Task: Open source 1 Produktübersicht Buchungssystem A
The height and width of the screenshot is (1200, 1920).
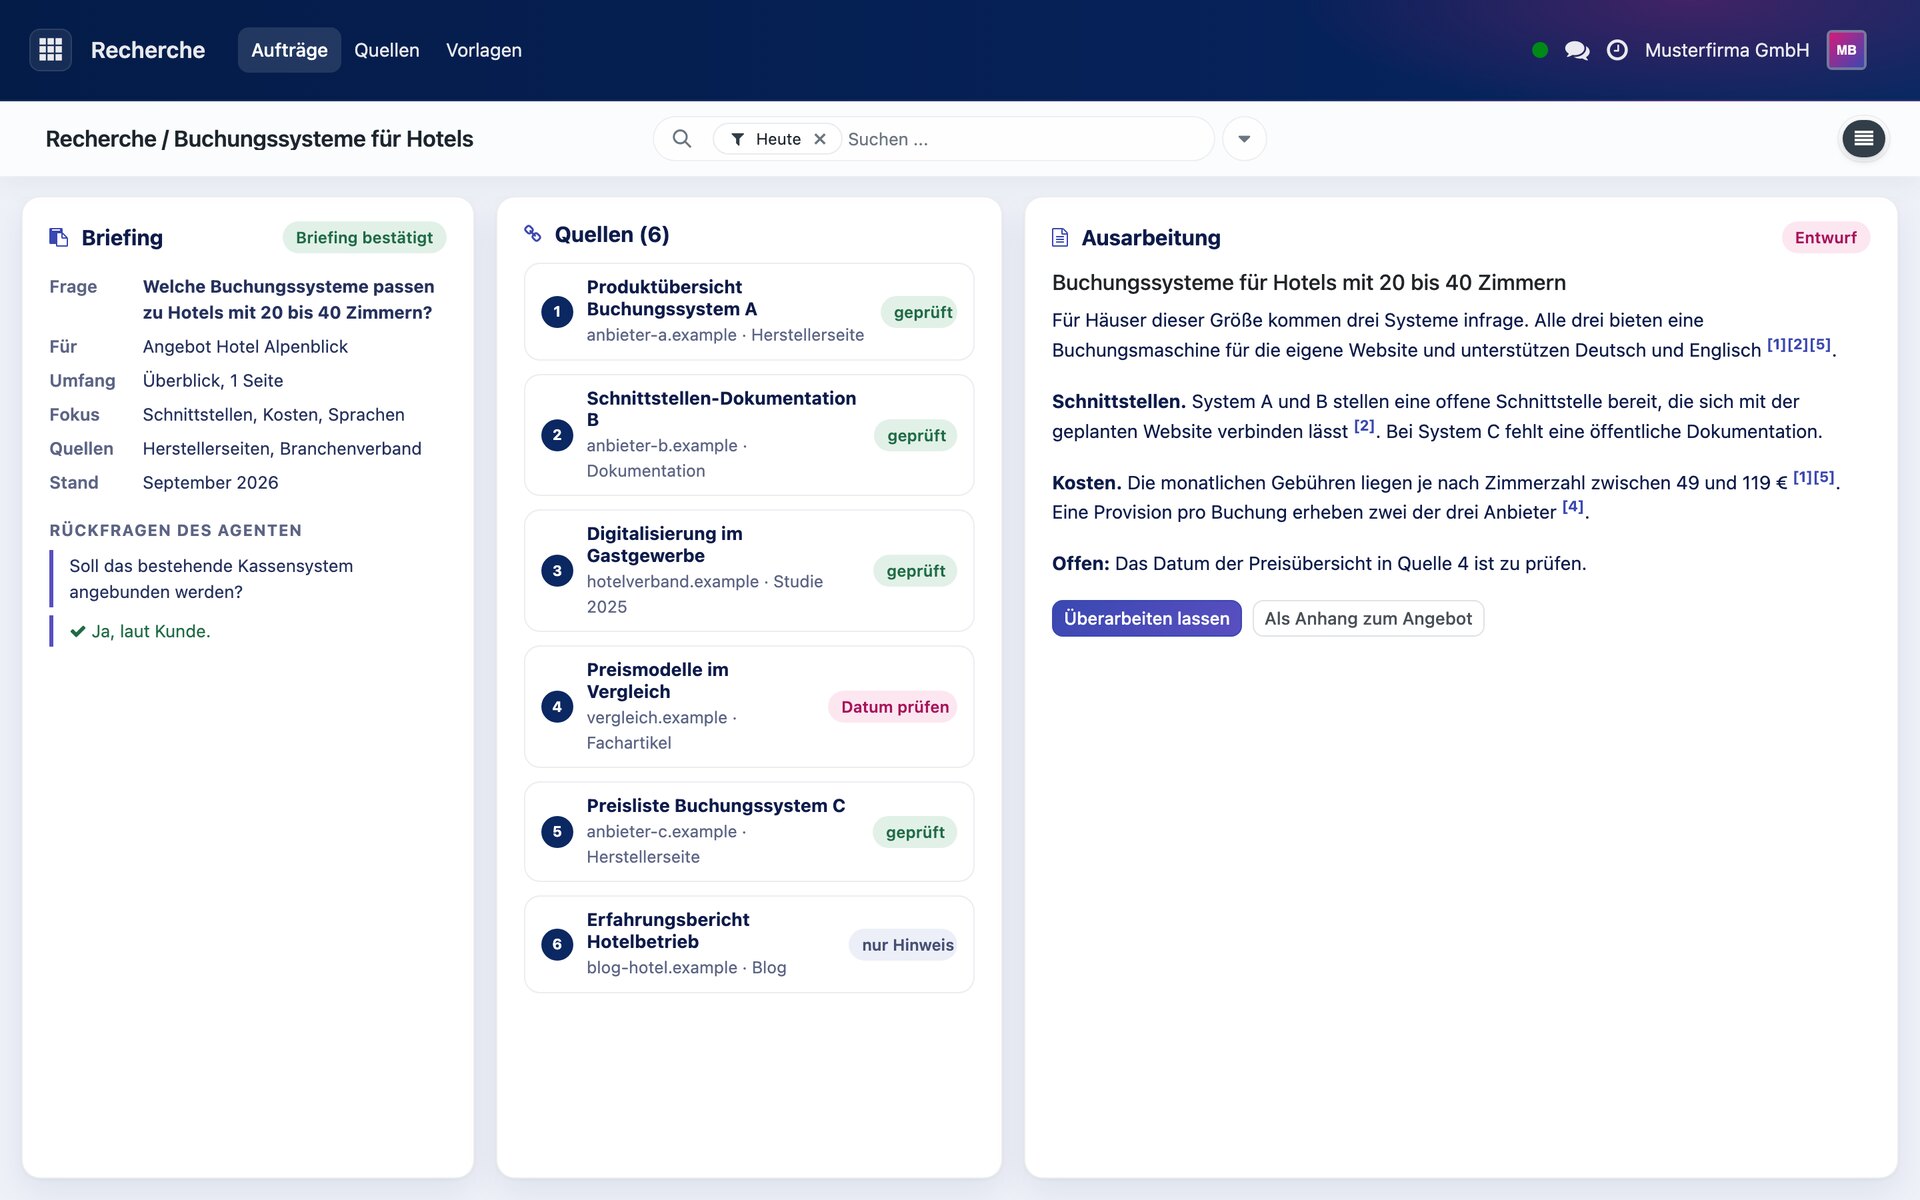Action: coord(749,312)
